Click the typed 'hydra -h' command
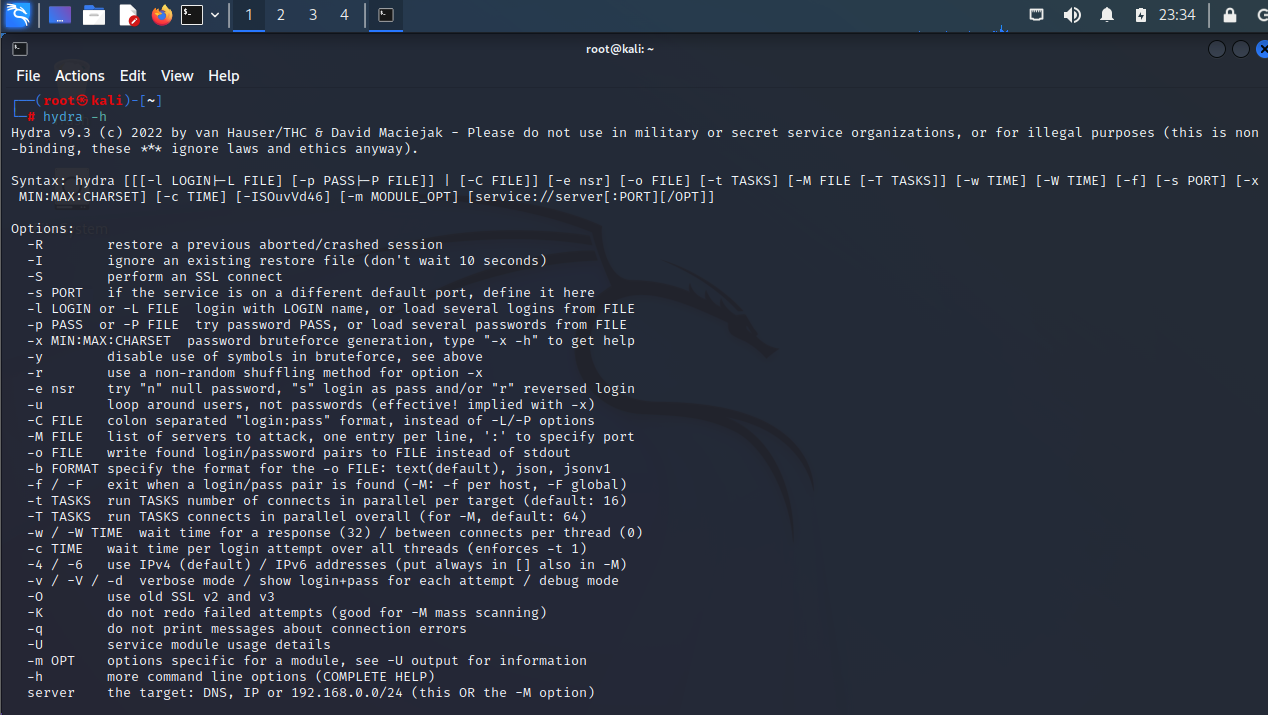The height and width of the screenshot is (715, 1268). [x=74, y=117]
